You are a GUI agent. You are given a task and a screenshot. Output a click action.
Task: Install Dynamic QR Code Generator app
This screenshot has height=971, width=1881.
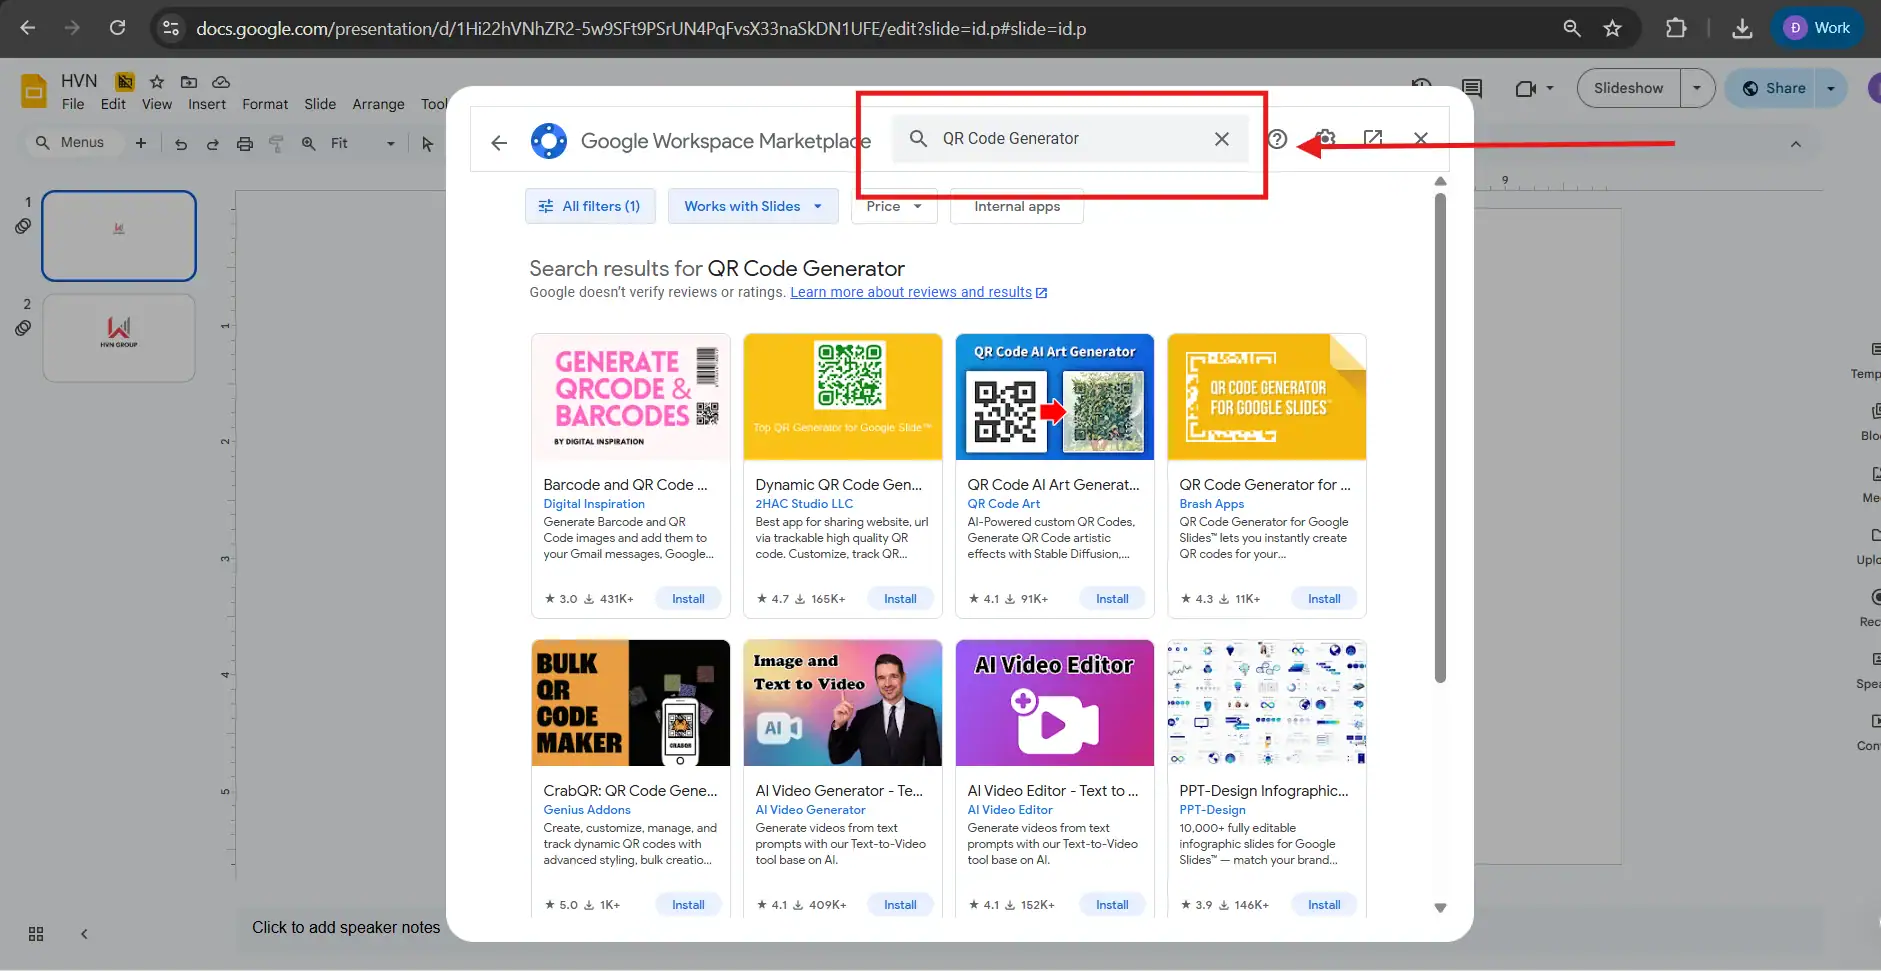point(900,599)
